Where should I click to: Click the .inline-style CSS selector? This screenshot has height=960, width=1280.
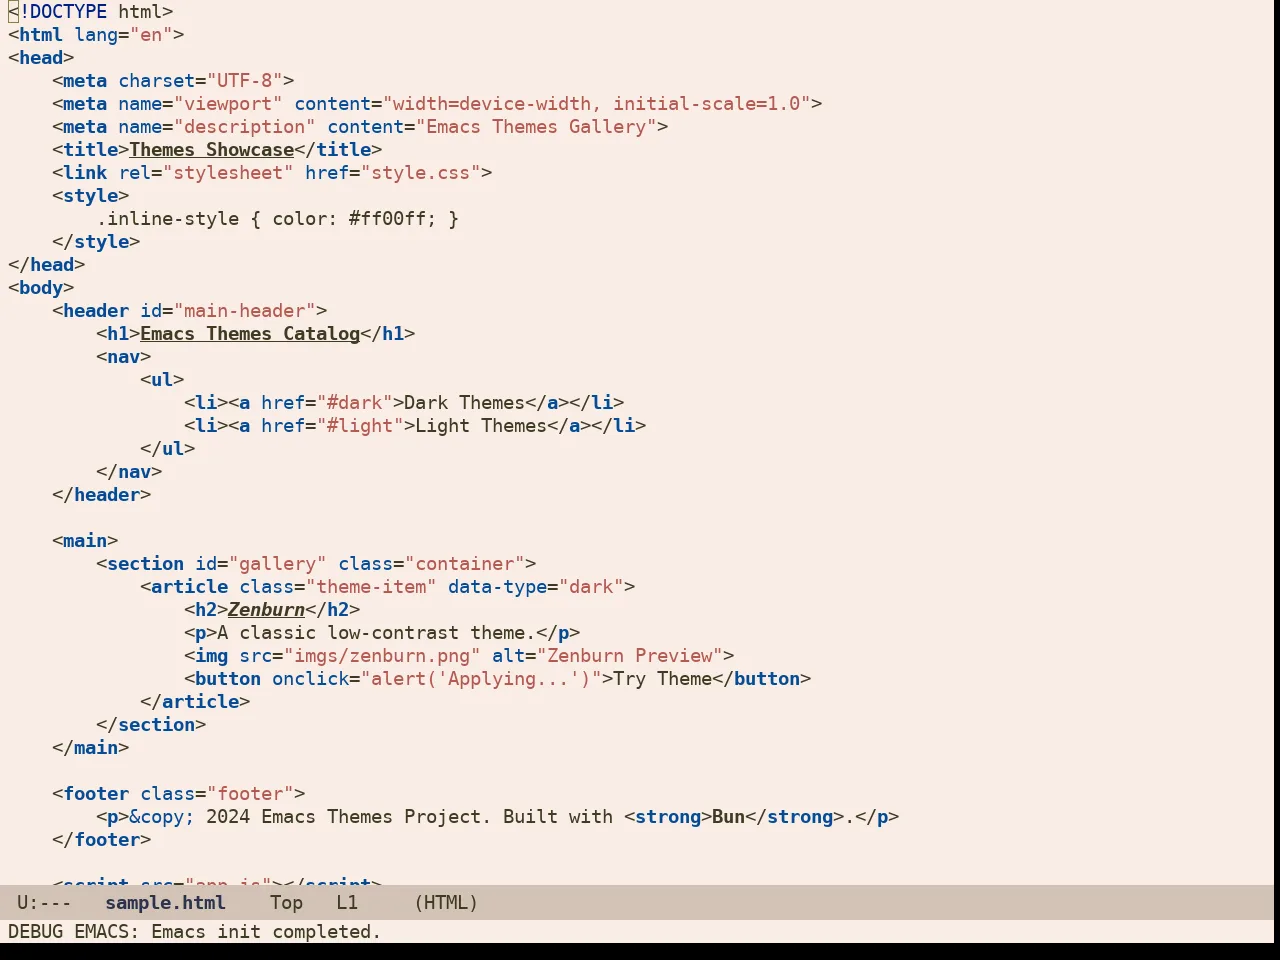coord(168,219)
